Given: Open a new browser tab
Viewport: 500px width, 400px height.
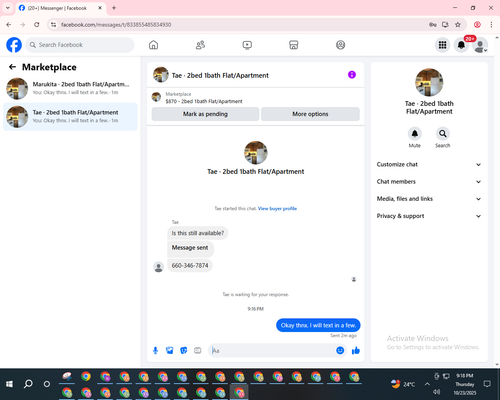Looking at the screenshot, I should pyautogui.click(x=114, y=8).
